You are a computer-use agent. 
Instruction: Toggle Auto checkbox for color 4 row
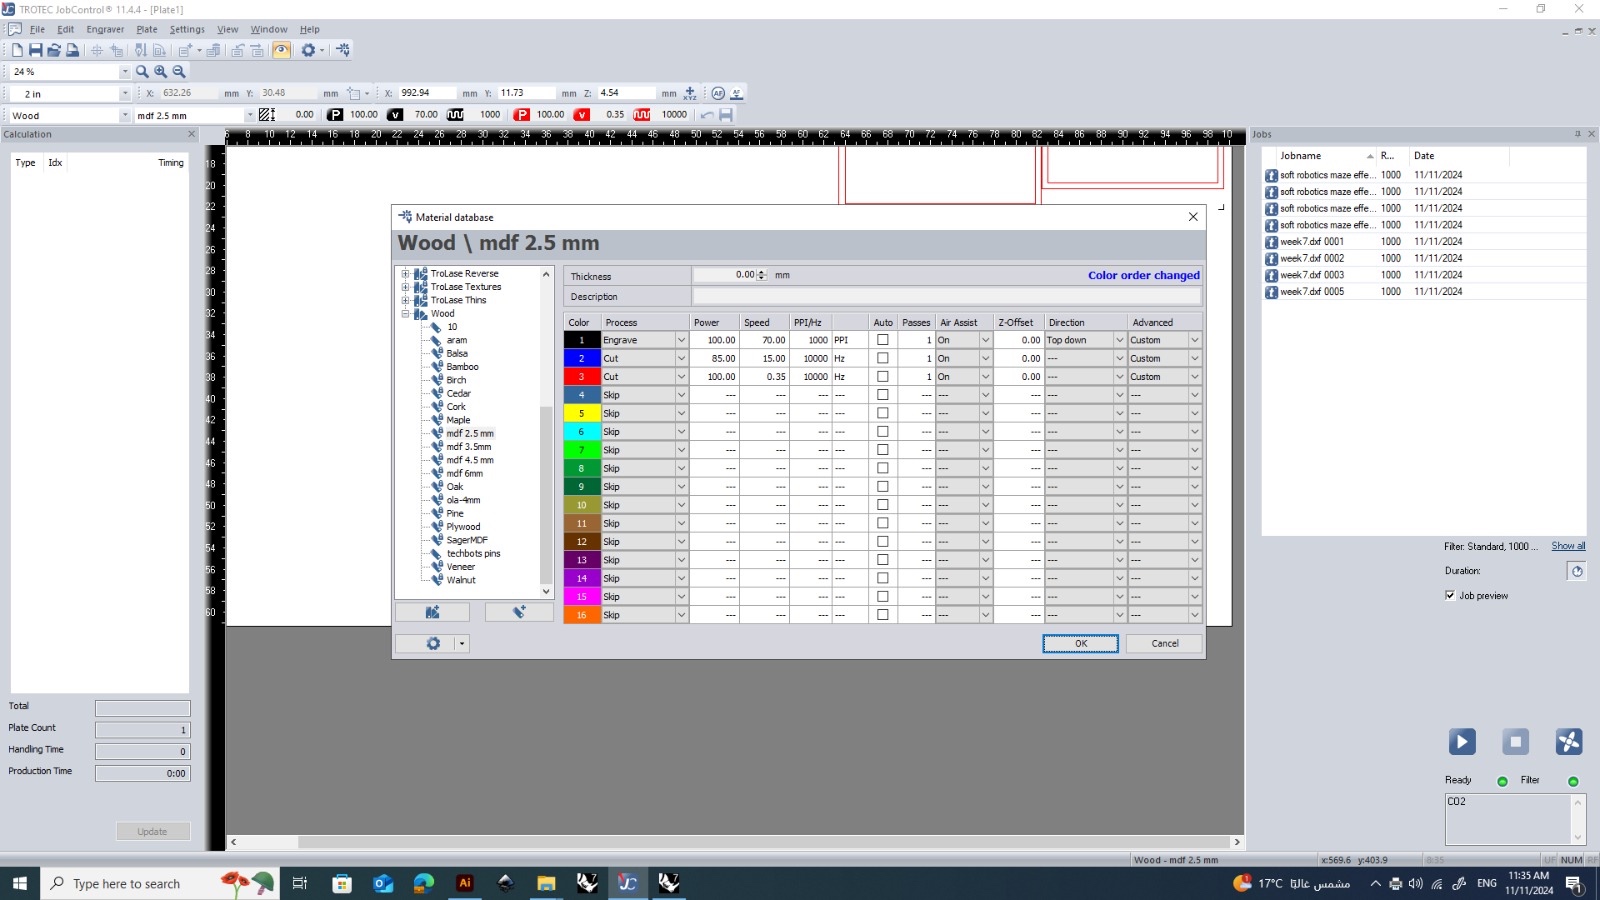pyautogui.click(x=883, y=395)
